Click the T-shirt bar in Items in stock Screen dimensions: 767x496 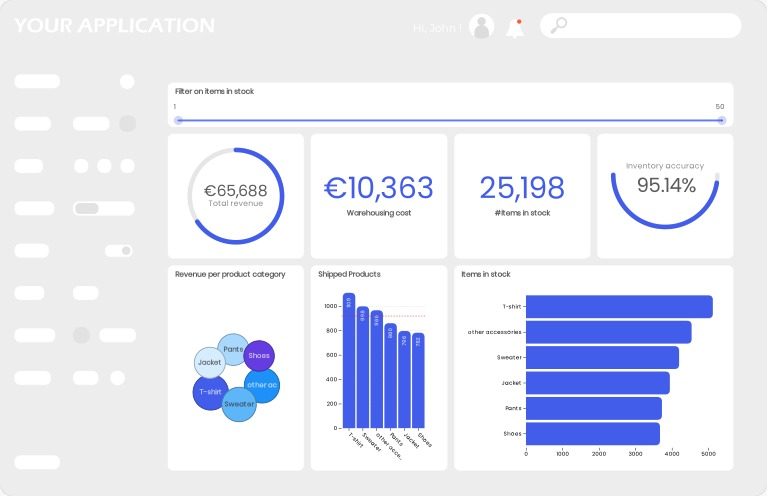pyautogui.click(x=618, y=307)
